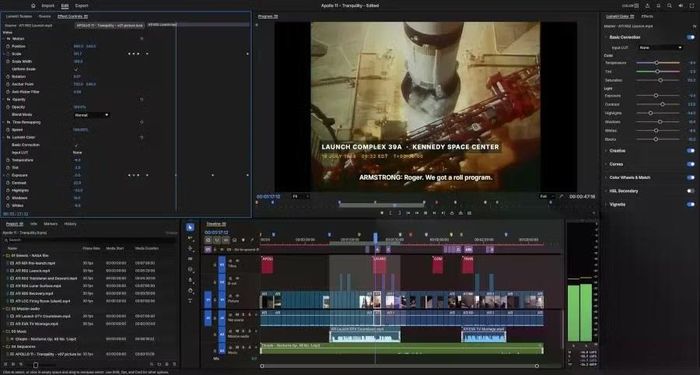
Task: Open the Fit zoom level dropdown
Action: click(300, 196)
